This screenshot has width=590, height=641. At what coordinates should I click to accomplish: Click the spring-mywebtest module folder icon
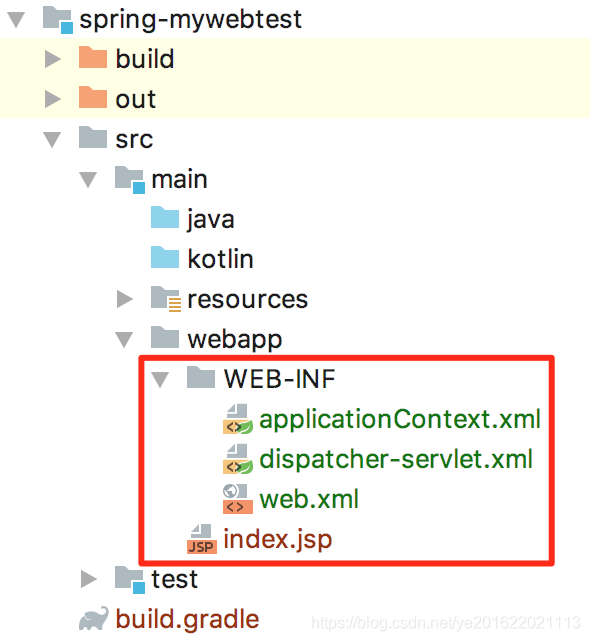pos(58,20)
